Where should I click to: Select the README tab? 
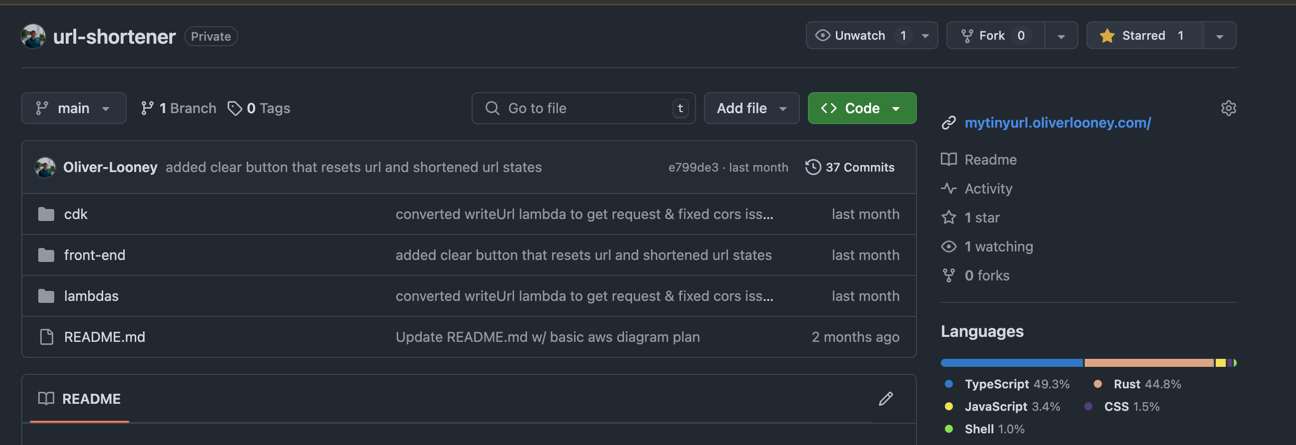[80, 399]
